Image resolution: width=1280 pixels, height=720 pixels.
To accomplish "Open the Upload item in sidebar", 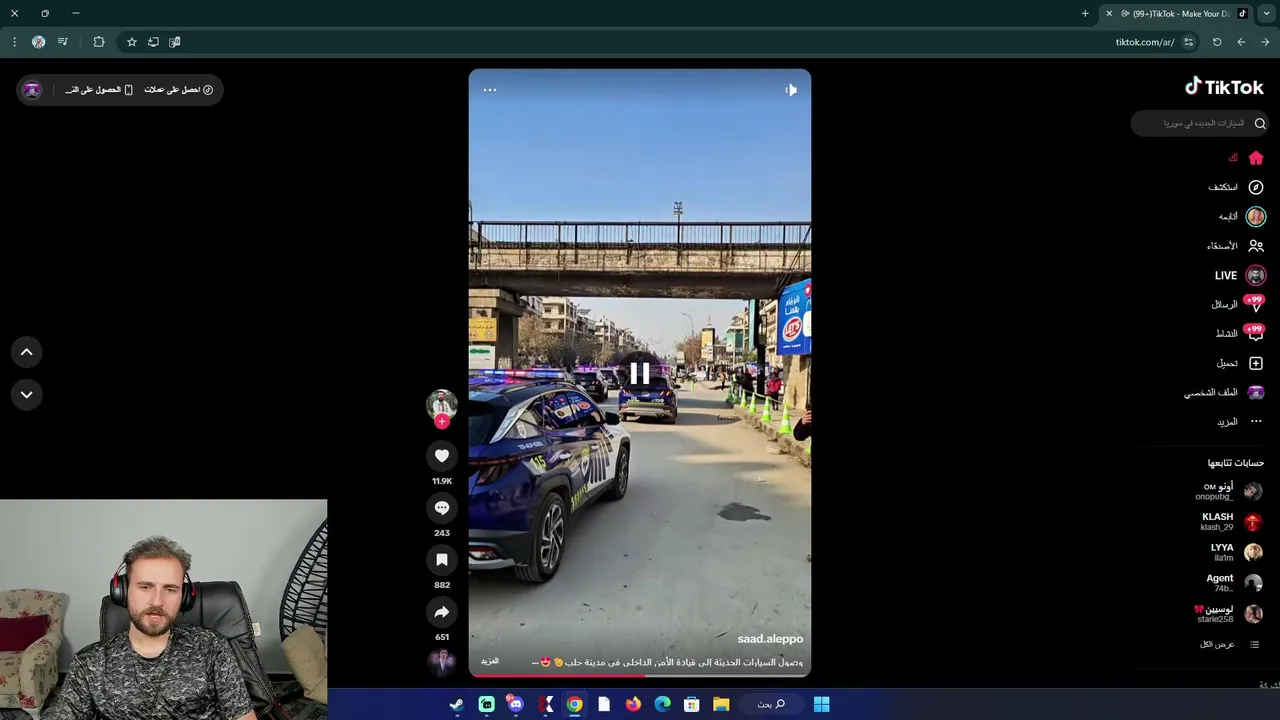I will 1240,363.
